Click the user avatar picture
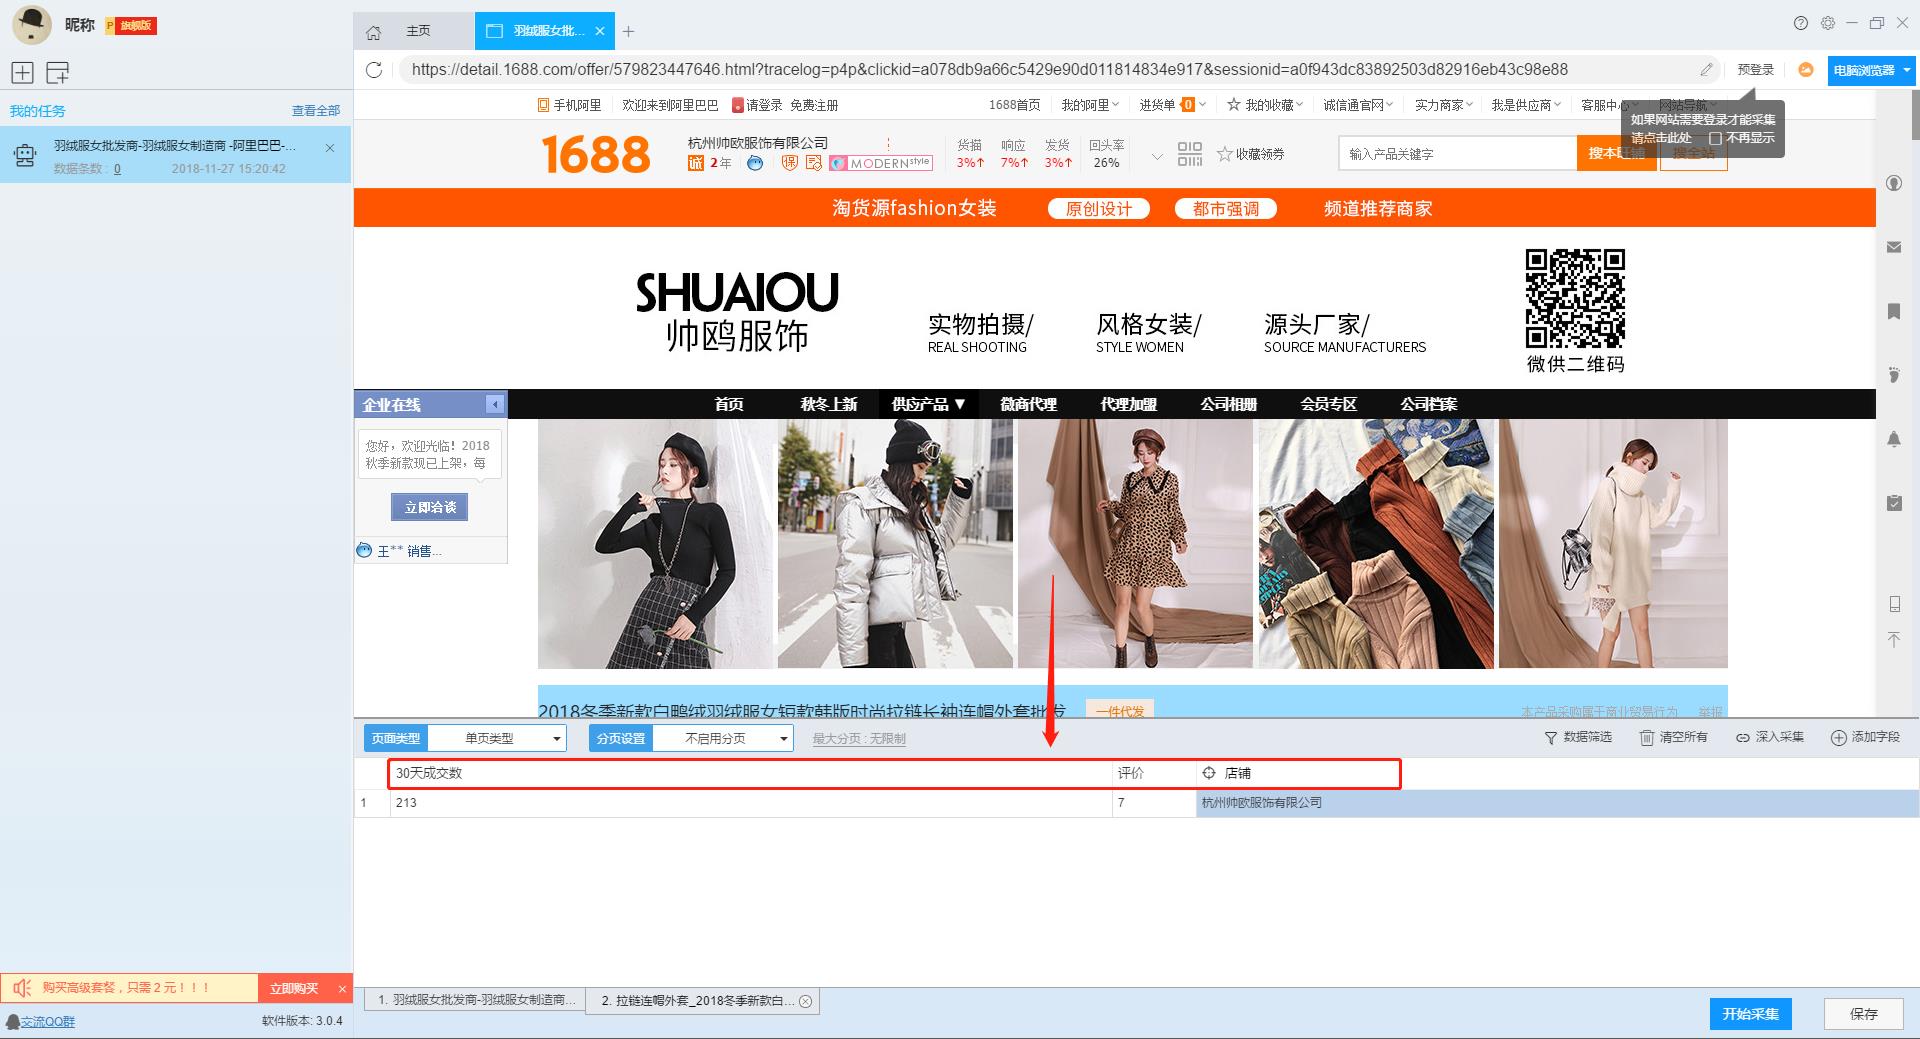Image resolution: width=1920 pixels, height=1039 pixels. coord(31,25)
